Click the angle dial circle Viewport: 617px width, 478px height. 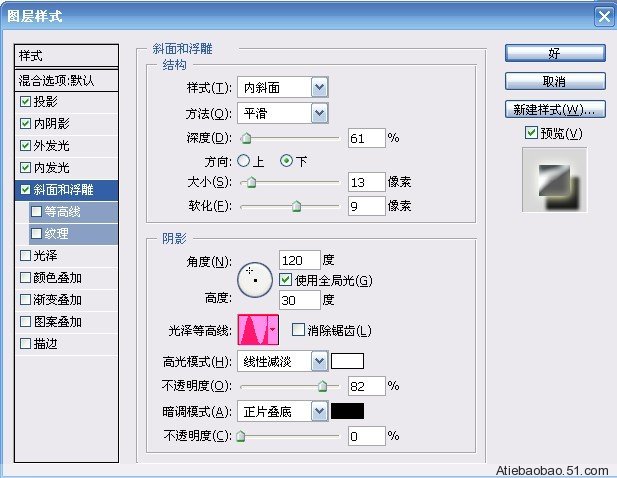pyautogui.click(x=255, y=279)
